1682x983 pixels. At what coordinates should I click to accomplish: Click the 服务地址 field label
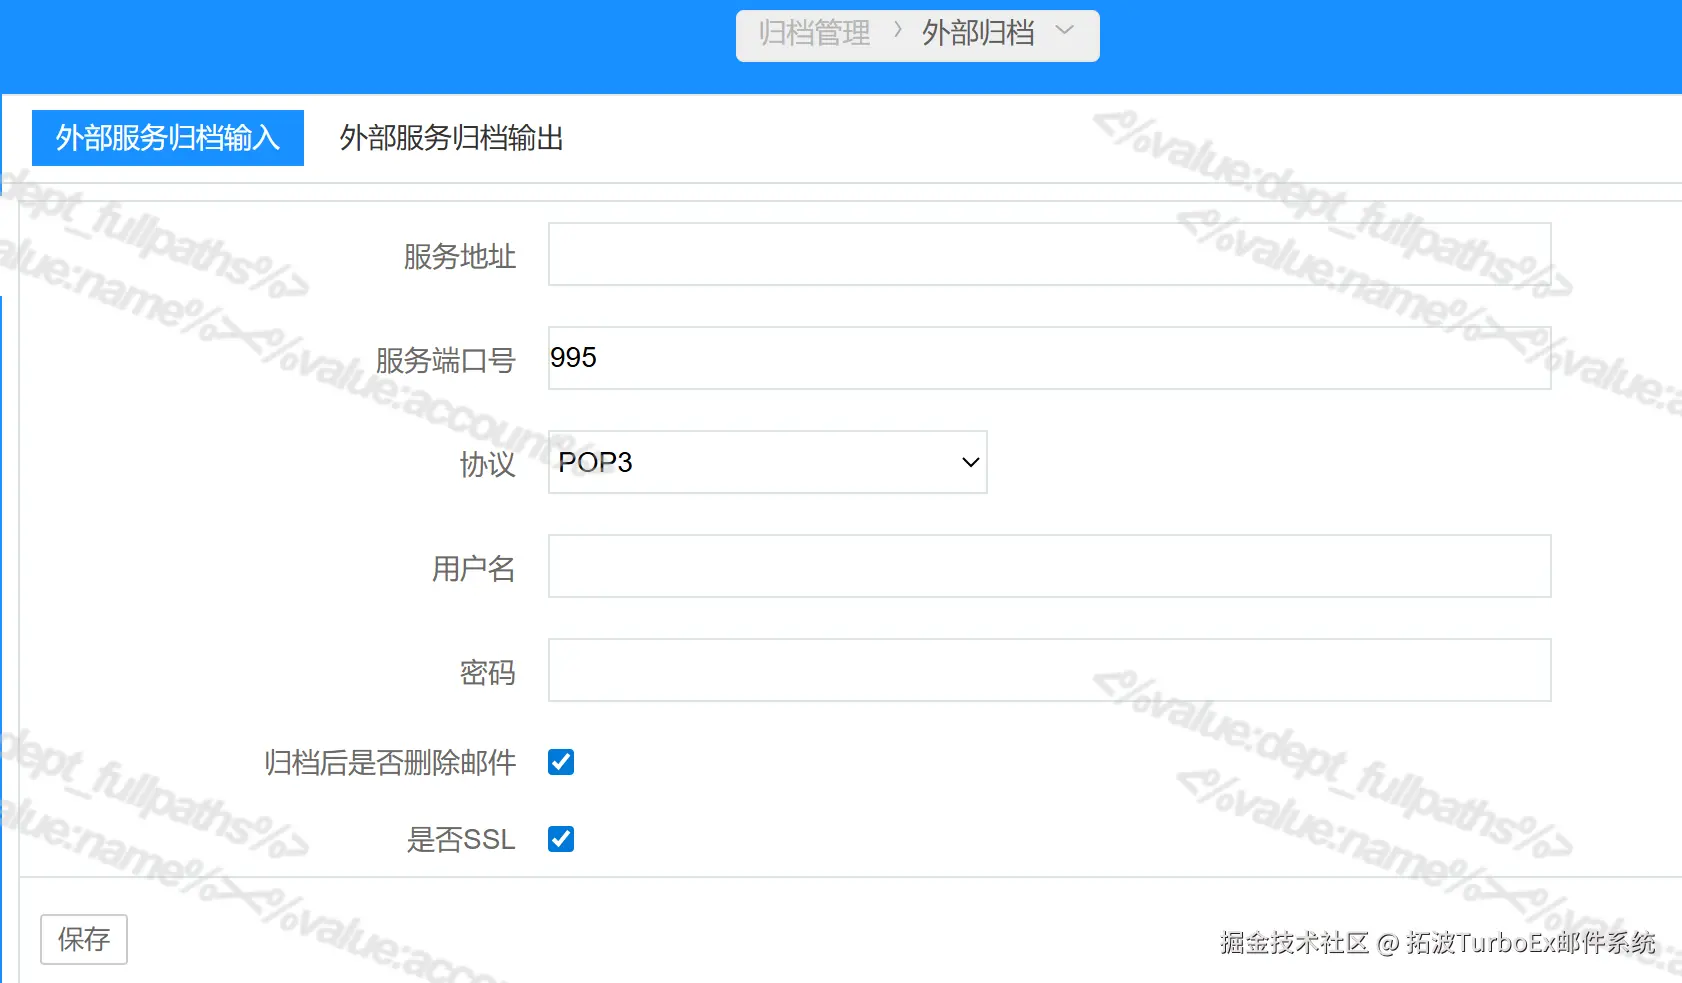point(458,257)
